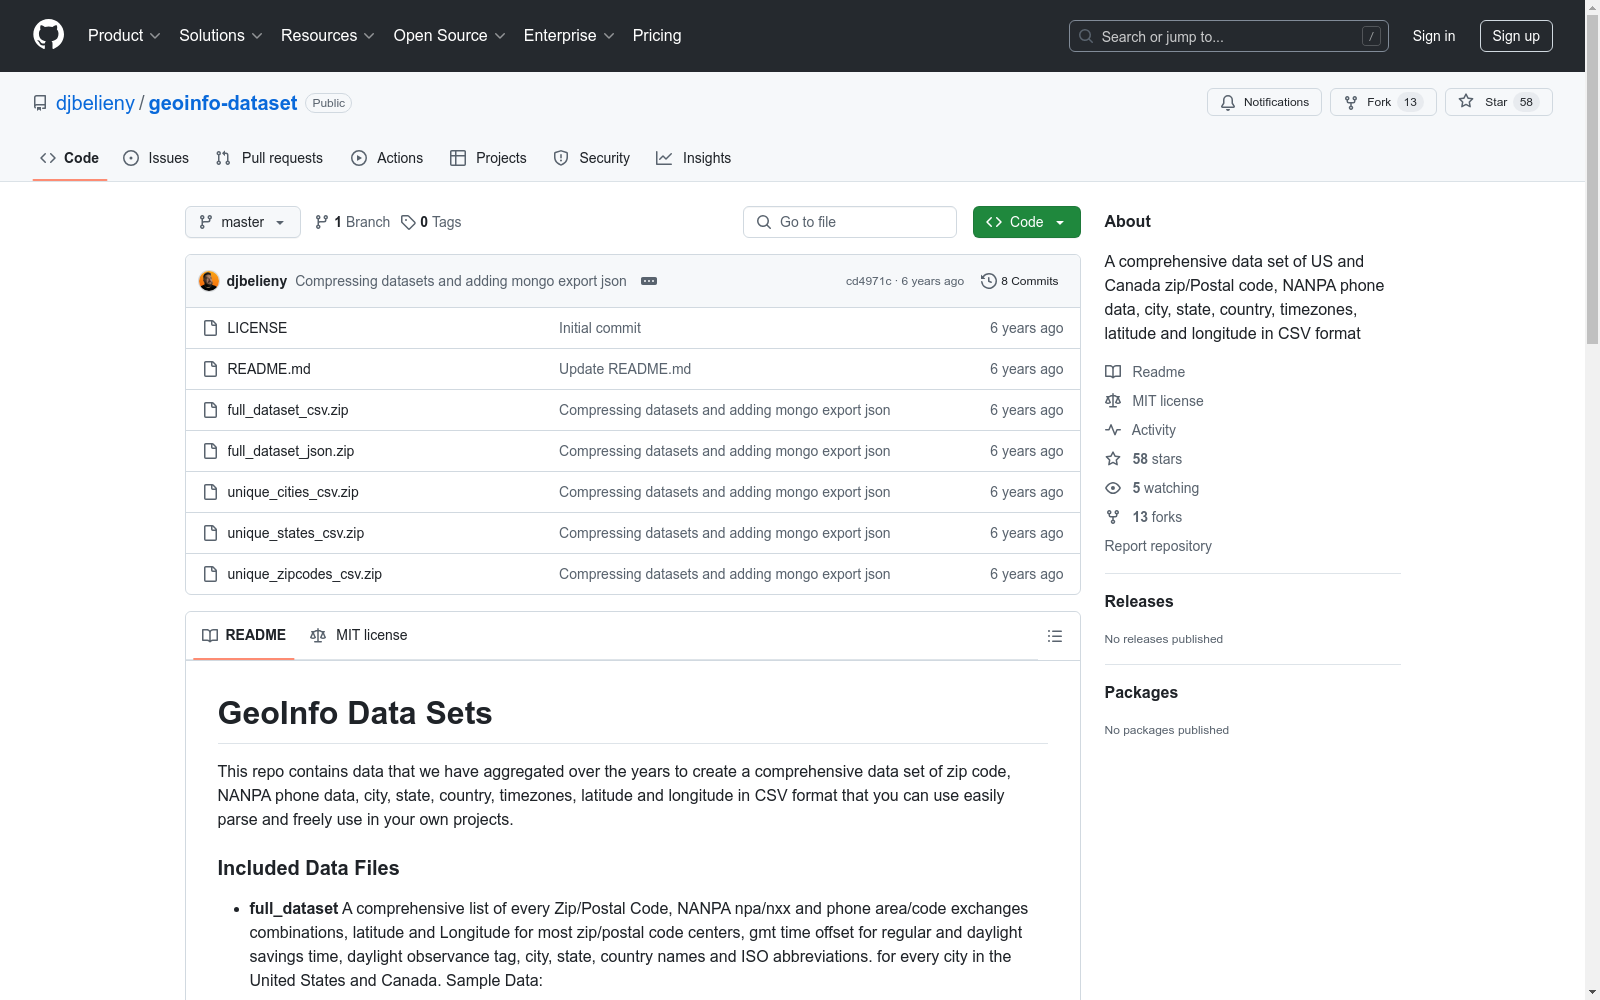The width and height of the screenshot is (1600, 1000).
Task: Click the 'Initial commit' message text
Action: 600,328
